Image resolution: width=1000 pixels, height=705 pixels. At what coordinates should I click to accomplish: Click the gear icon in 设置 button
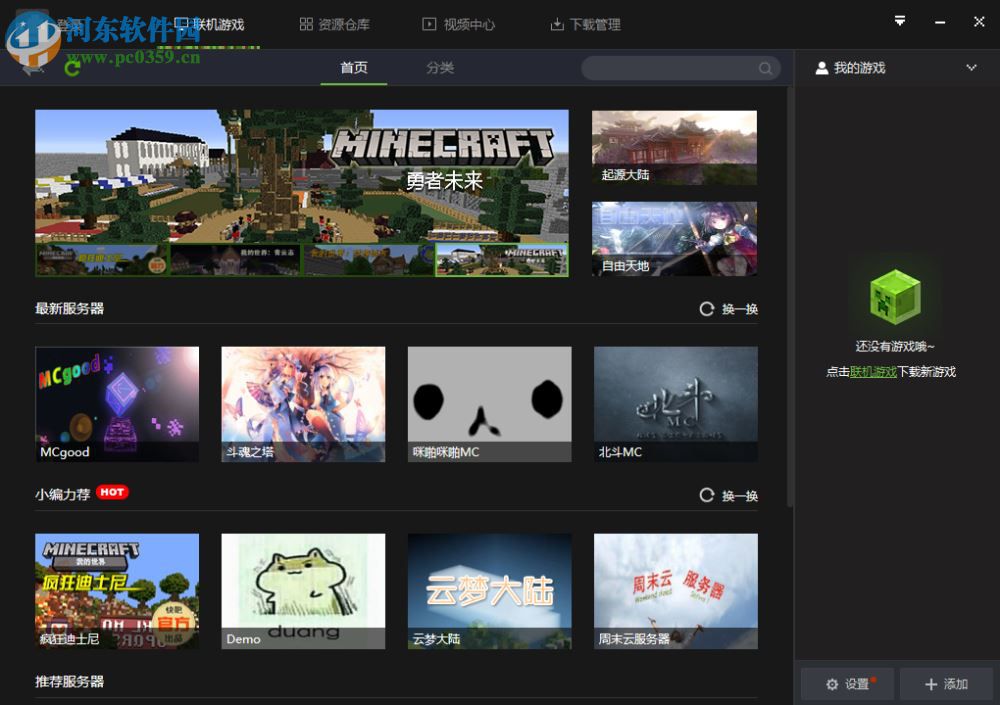coord(832,685)
